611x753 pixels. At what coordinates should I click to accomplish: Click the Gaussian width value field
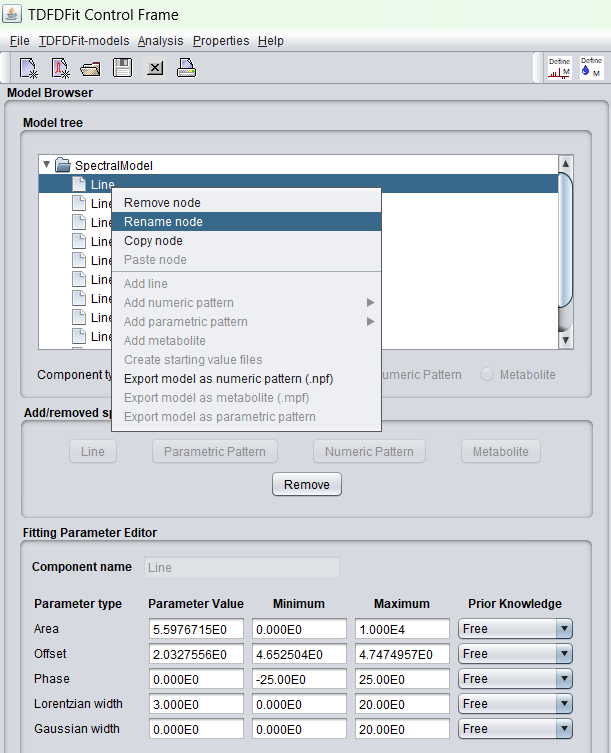pyautogui.click(x=196, y=729)
